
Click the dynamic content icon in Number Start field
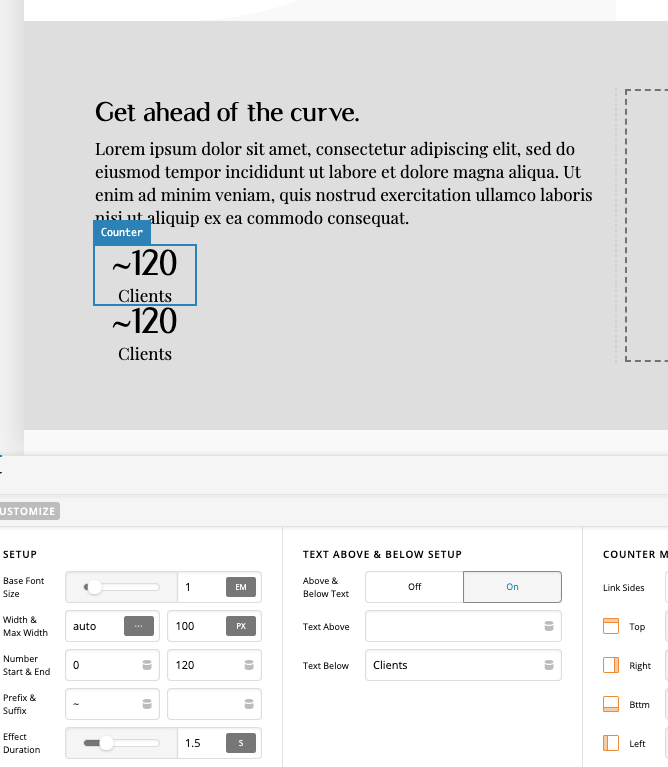[147, 665]
